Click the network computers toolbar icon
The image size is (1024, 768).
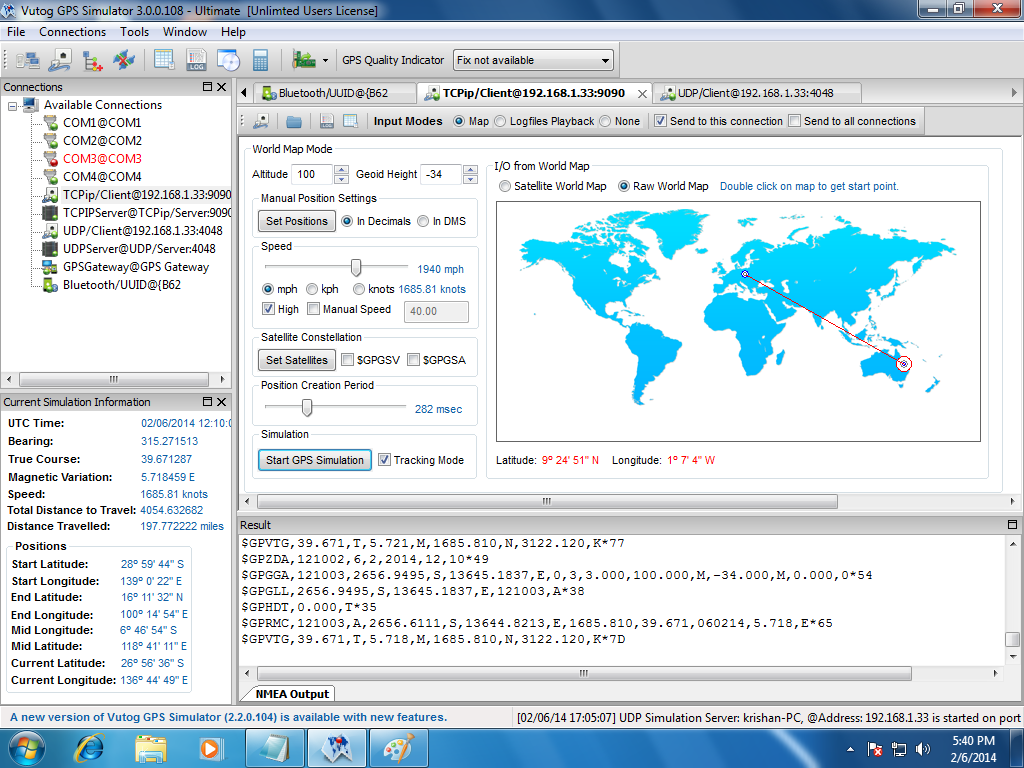pos(27,60)
